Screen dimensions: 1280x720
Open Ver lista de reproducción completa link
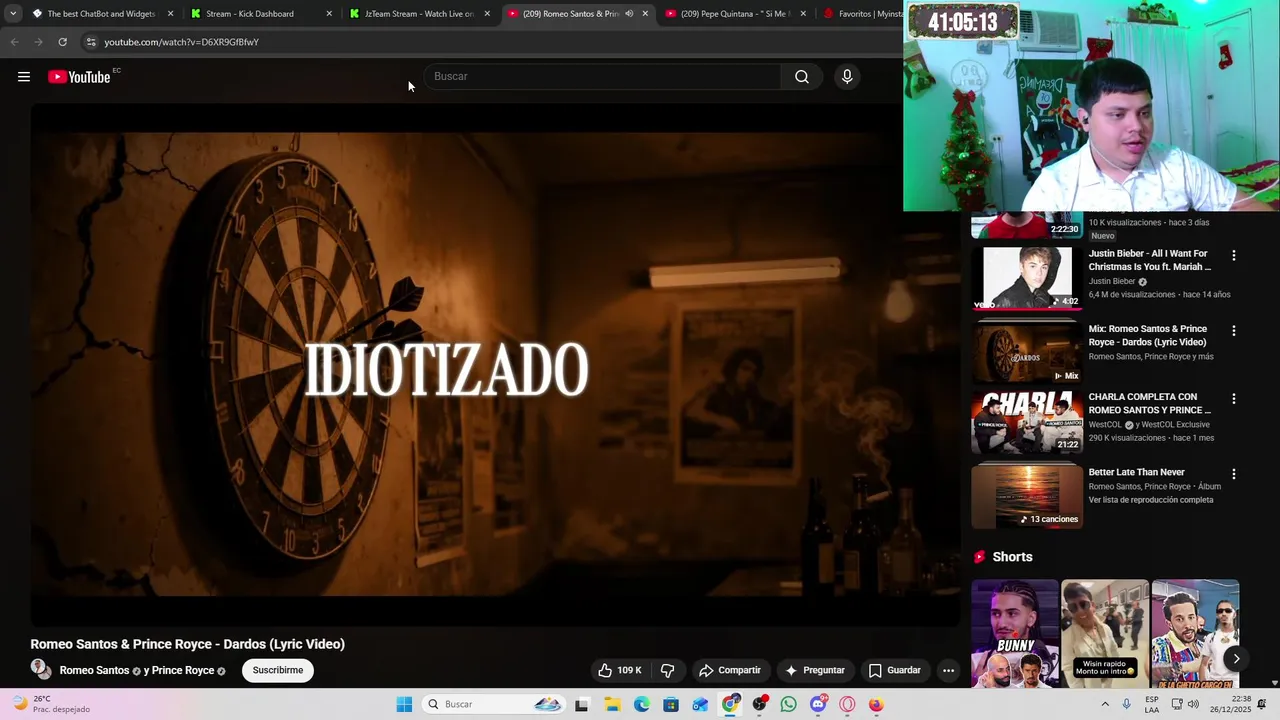[x=1151, y=500]
